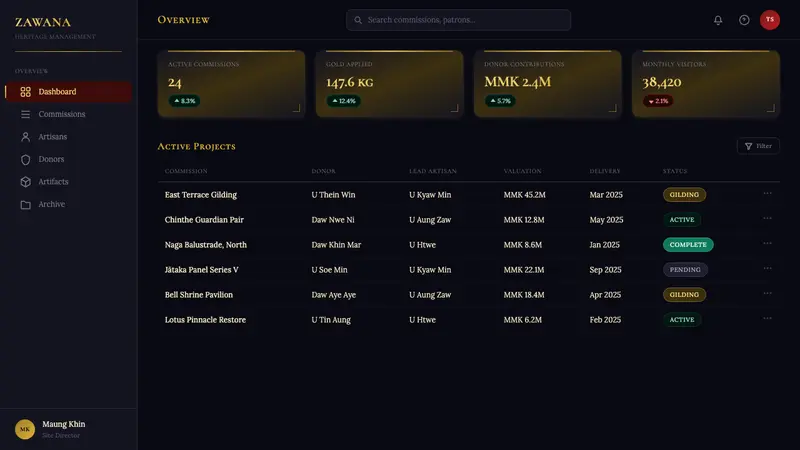Click the 147.6 KG gold applied value
The height and width of the screenshot is (450, 800).
pyautogui.click(x=349, y=82)
